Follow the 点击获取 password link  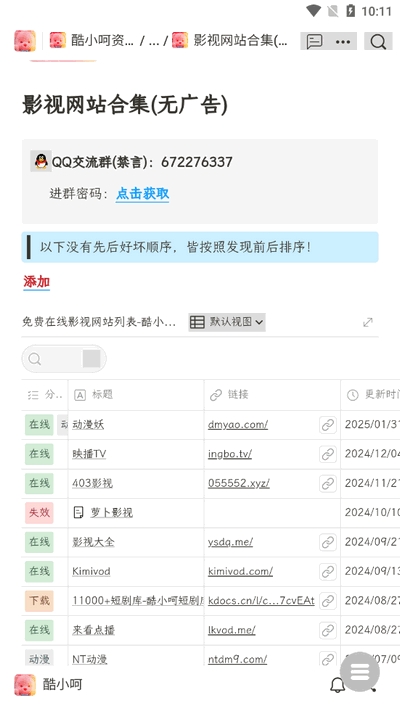pos(143,194)
